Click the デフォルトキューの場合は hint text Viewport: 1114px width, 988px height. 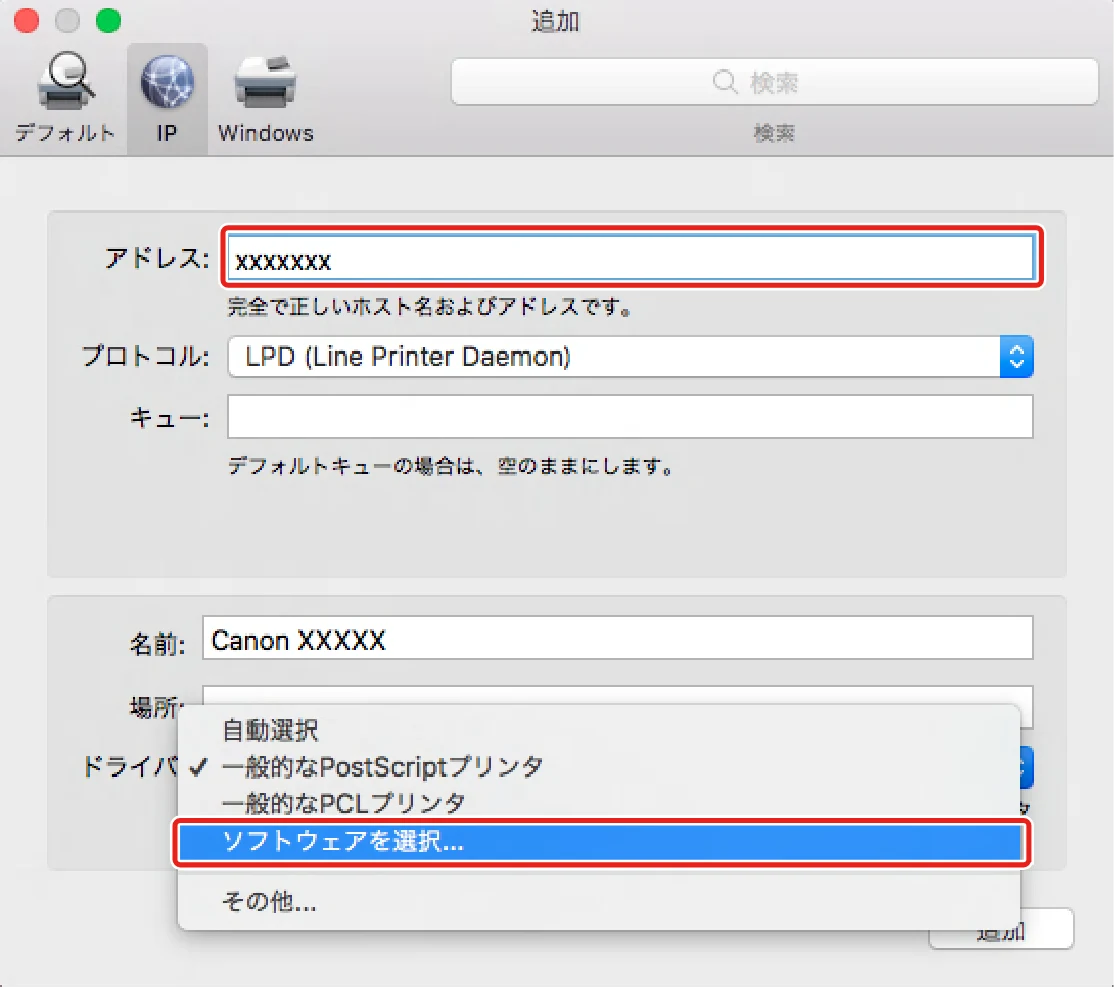[x=450, y=467]
